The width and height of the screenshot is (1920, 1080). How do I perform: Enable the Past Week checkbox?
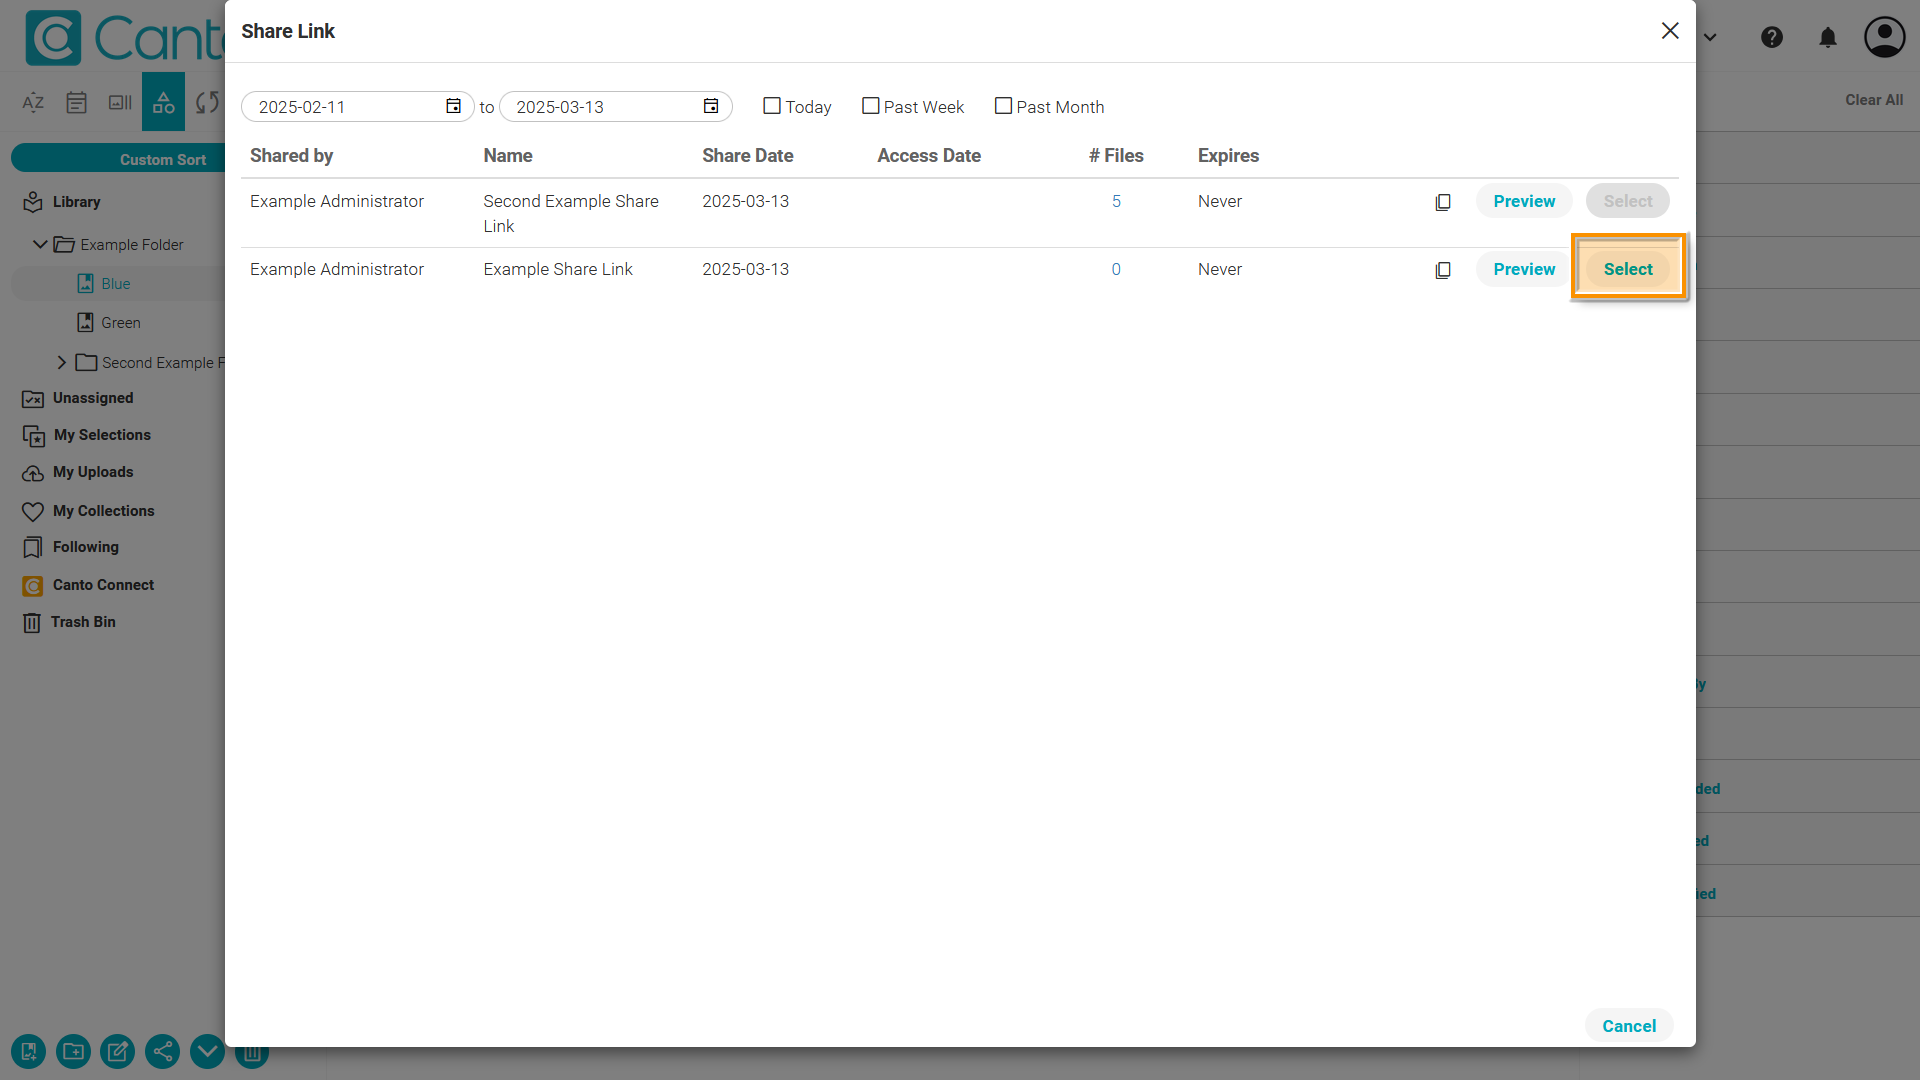tap(871, 106)
